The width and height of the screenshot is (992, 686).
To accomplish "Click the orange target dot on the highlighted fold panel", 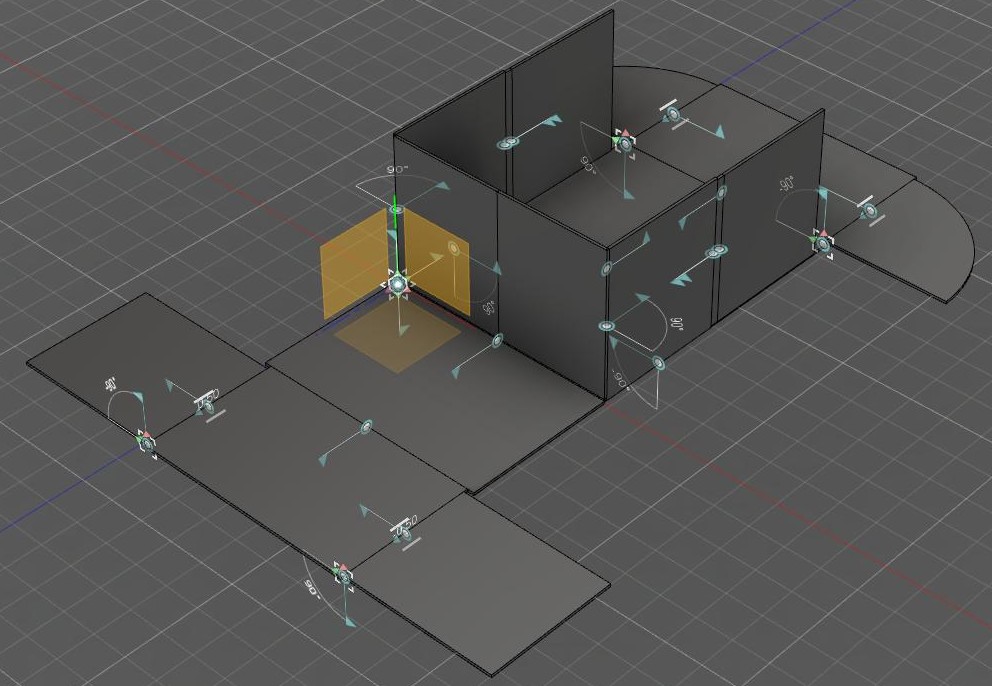I will (454, 247).
